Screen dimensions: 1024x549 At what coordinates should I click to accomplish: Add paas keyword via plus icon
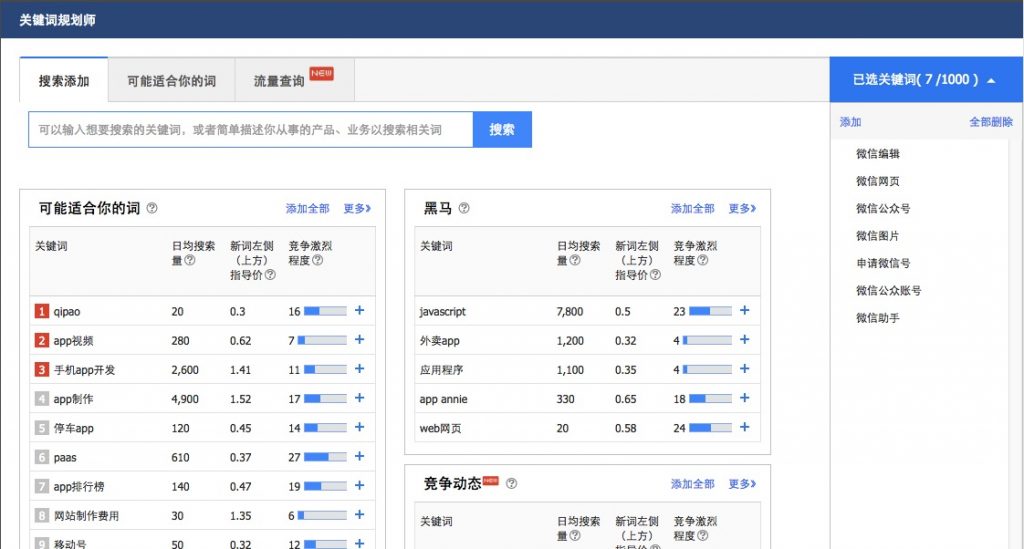click(360, 456)
